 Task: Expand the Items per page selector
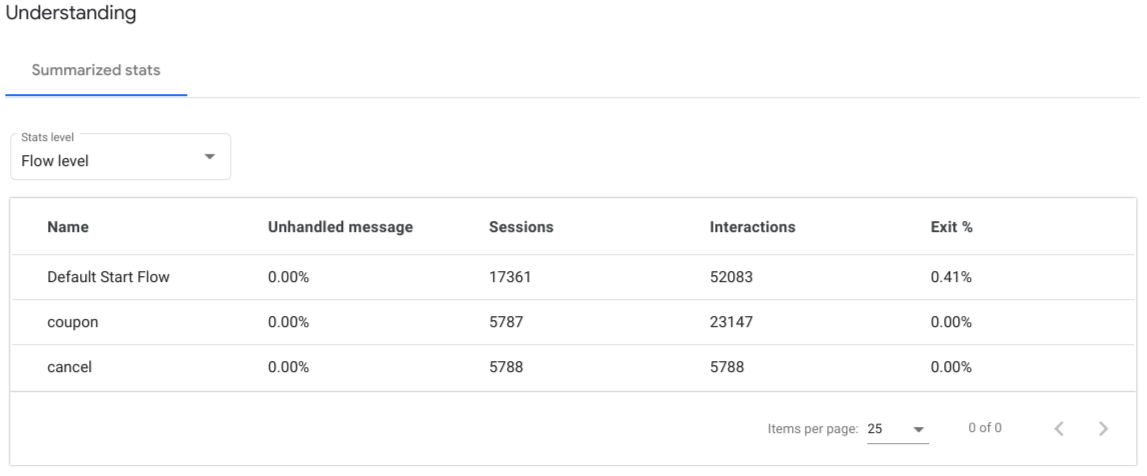point(897,429)
